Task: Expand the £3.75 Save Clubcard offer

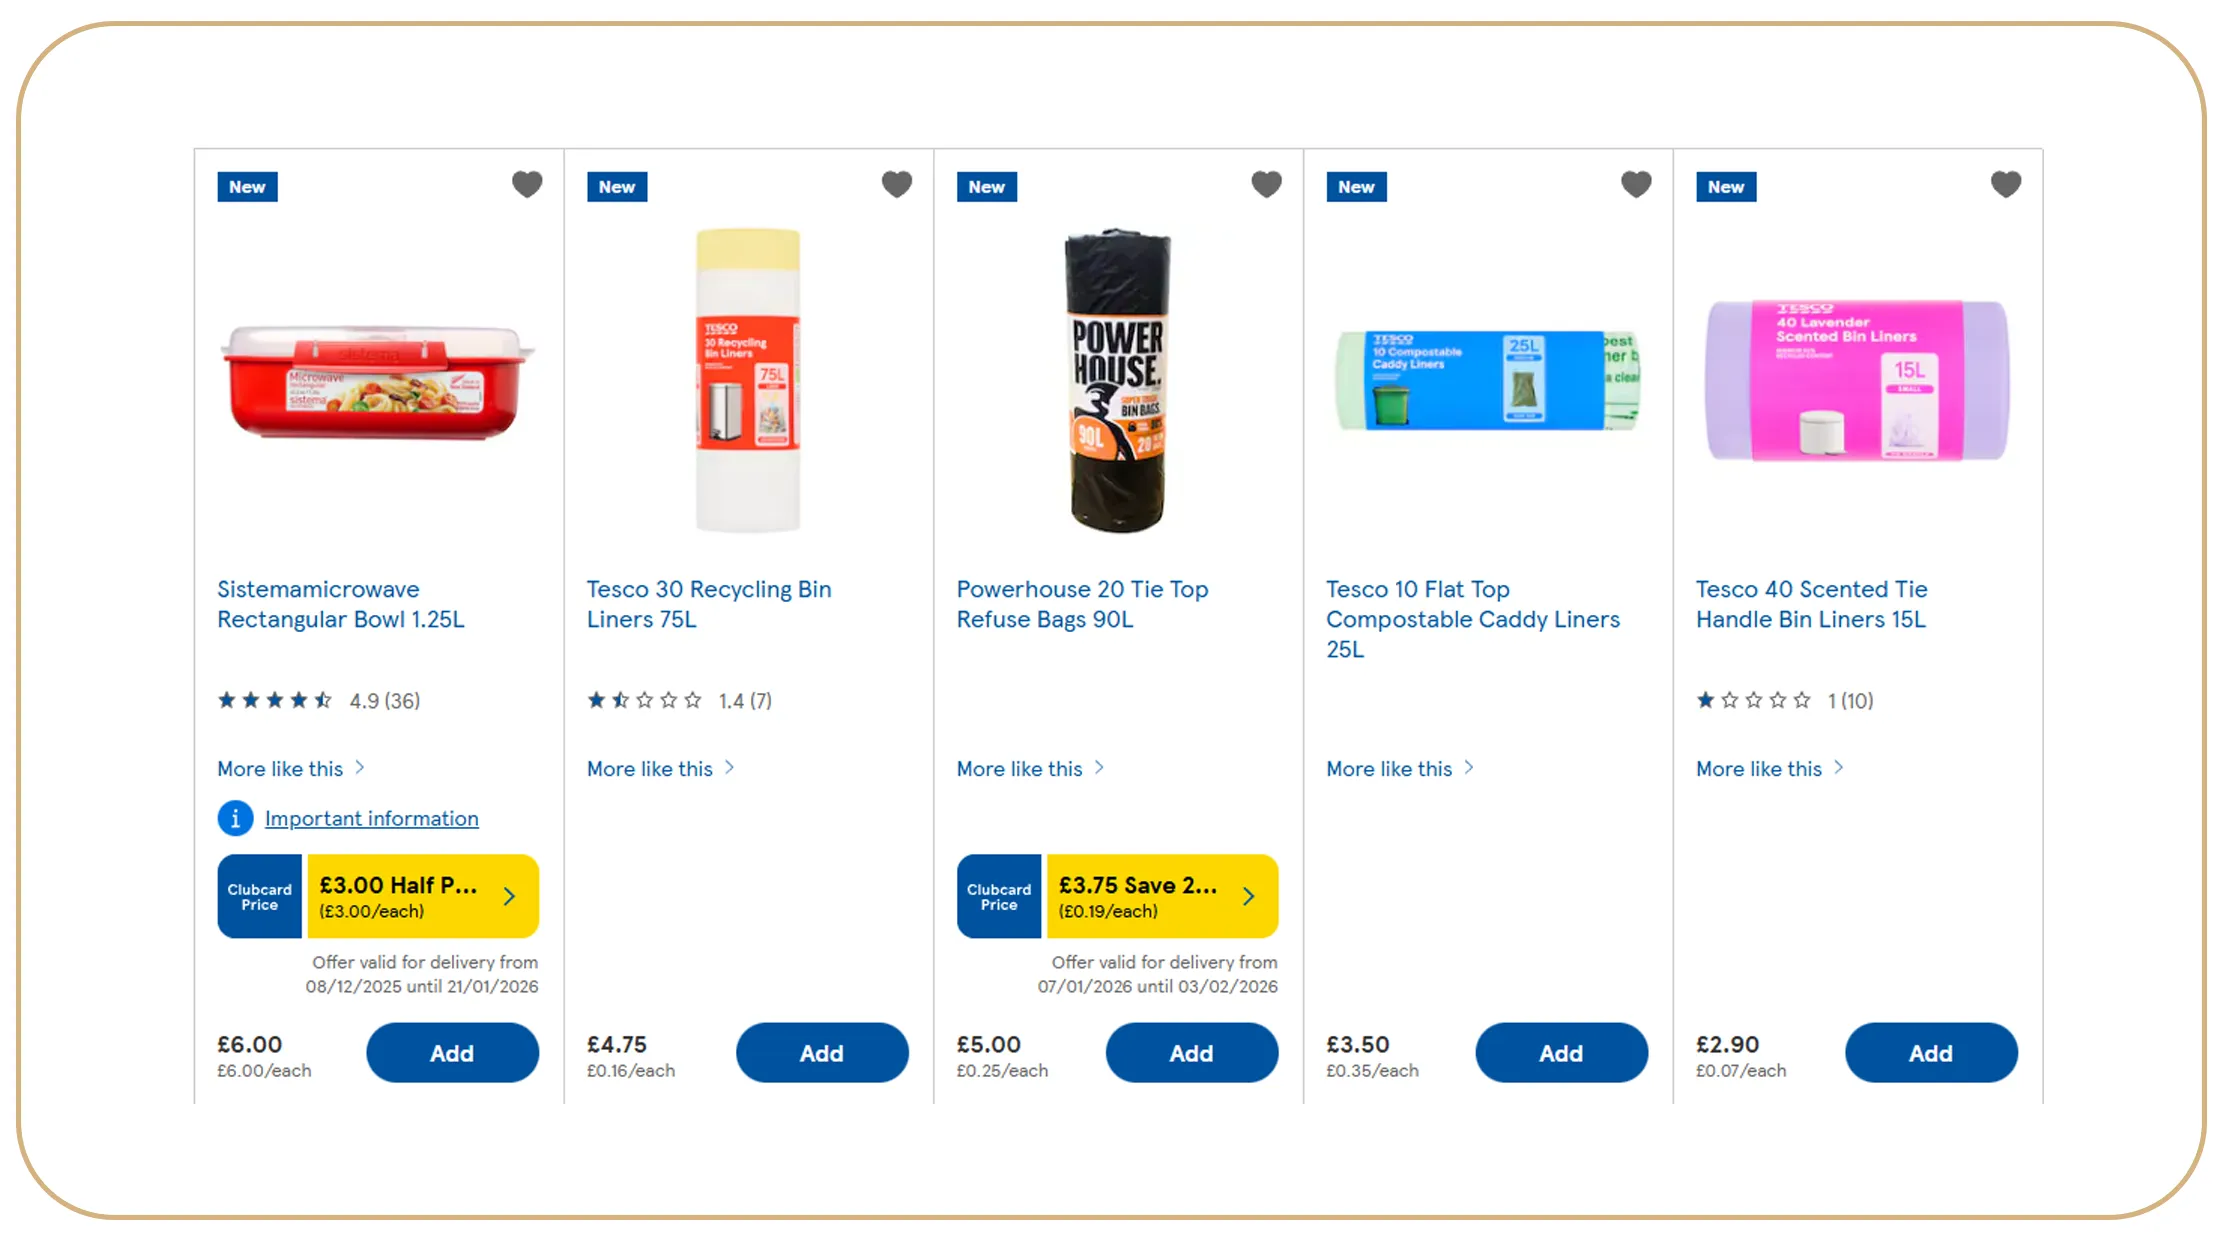Action: pyautogui.click(x=1161, y=896)
